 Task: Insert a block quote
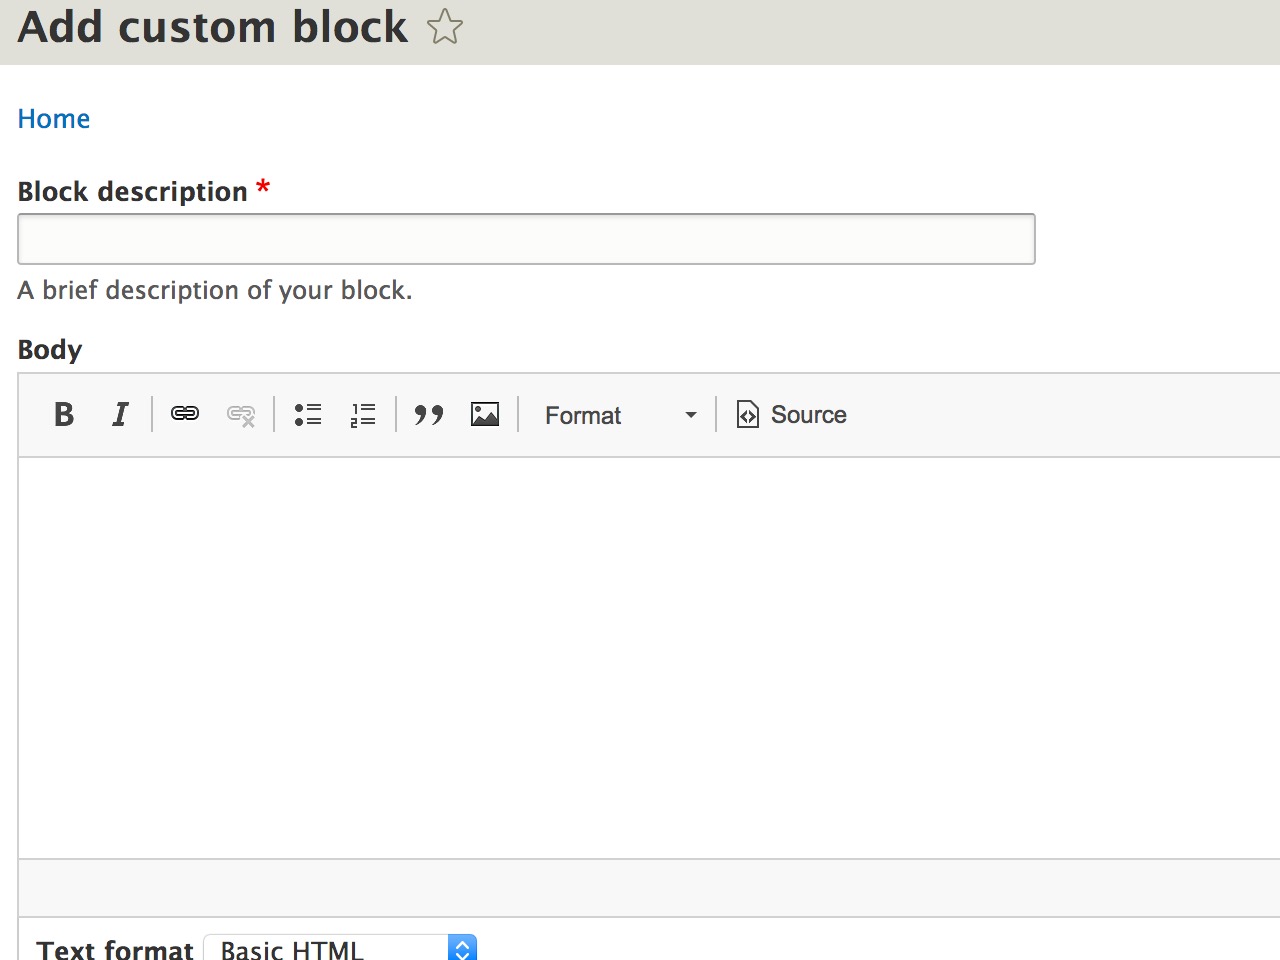click(x=428, y=414)
